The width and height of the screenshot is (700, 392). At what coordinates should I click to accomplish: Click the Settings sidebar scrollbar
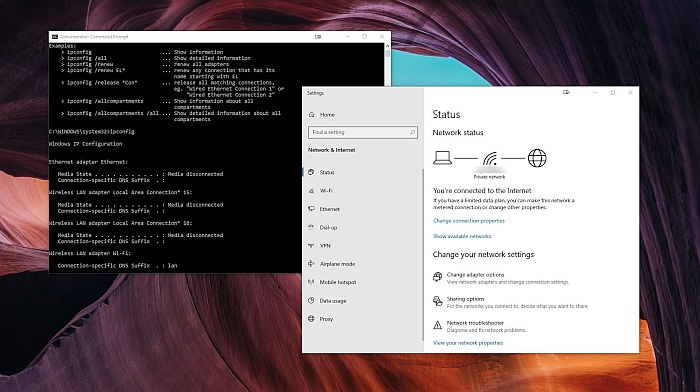coord(423,254)
